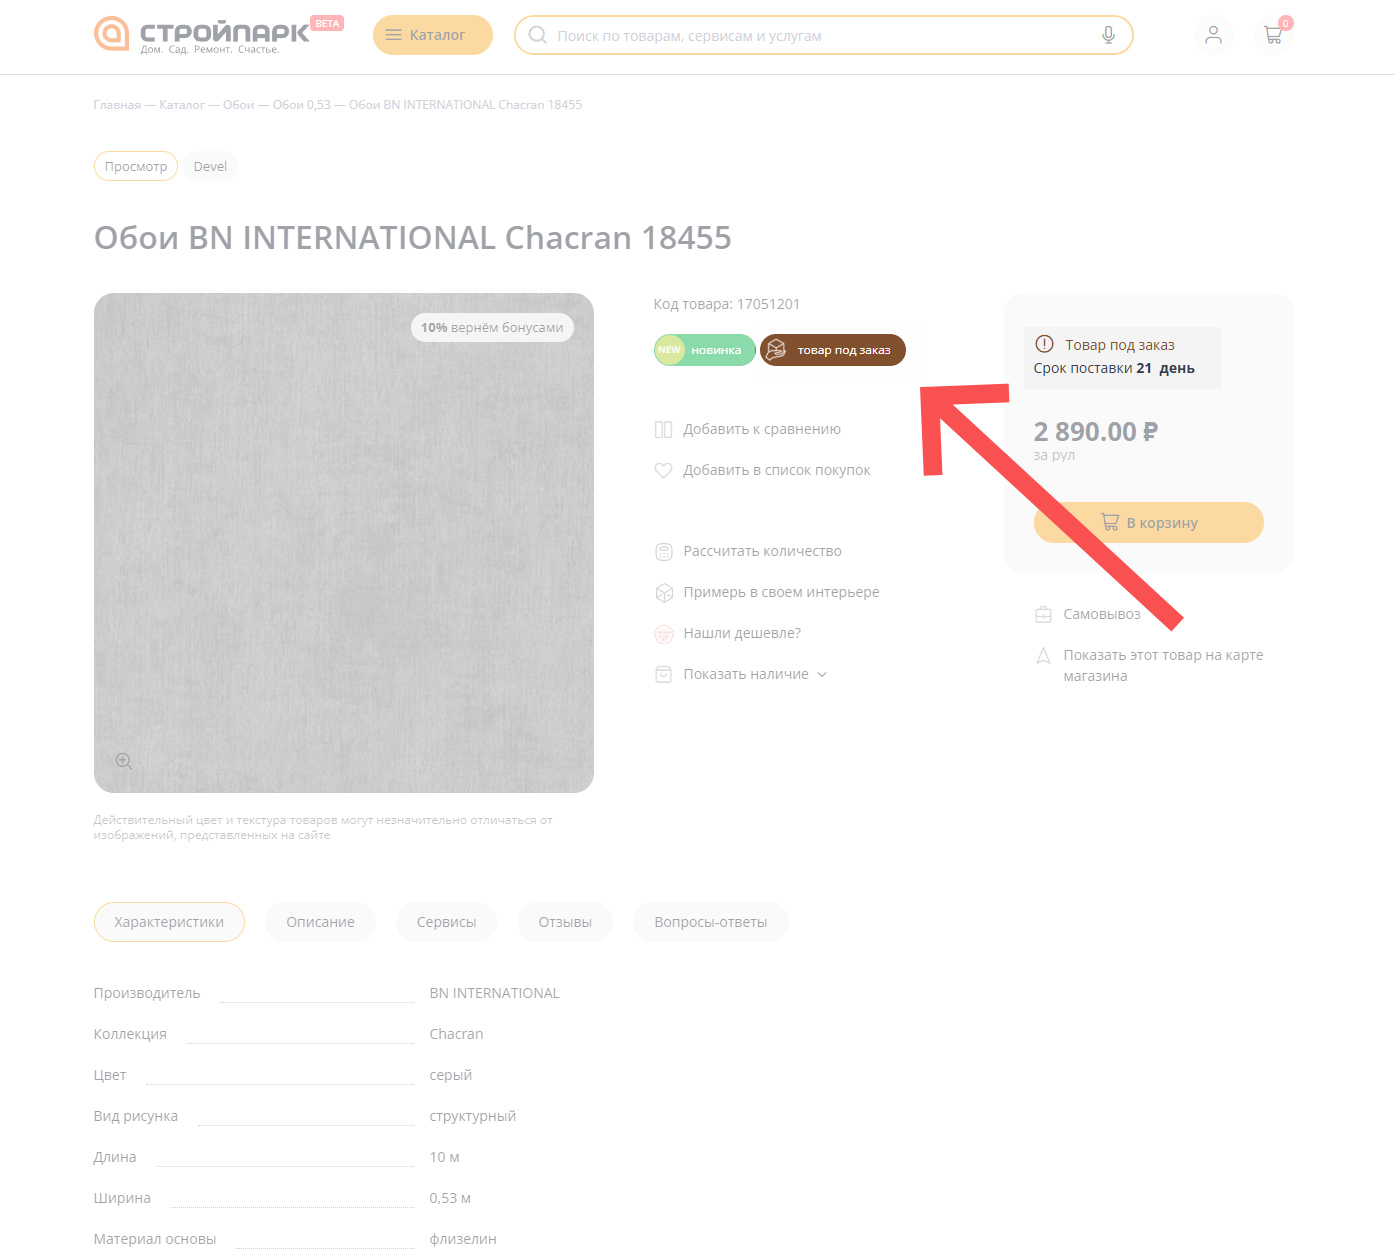This screenshot has height=1255, width=1395.
Task: Switch to the Описание tab
Action: [x=320, y=922]
